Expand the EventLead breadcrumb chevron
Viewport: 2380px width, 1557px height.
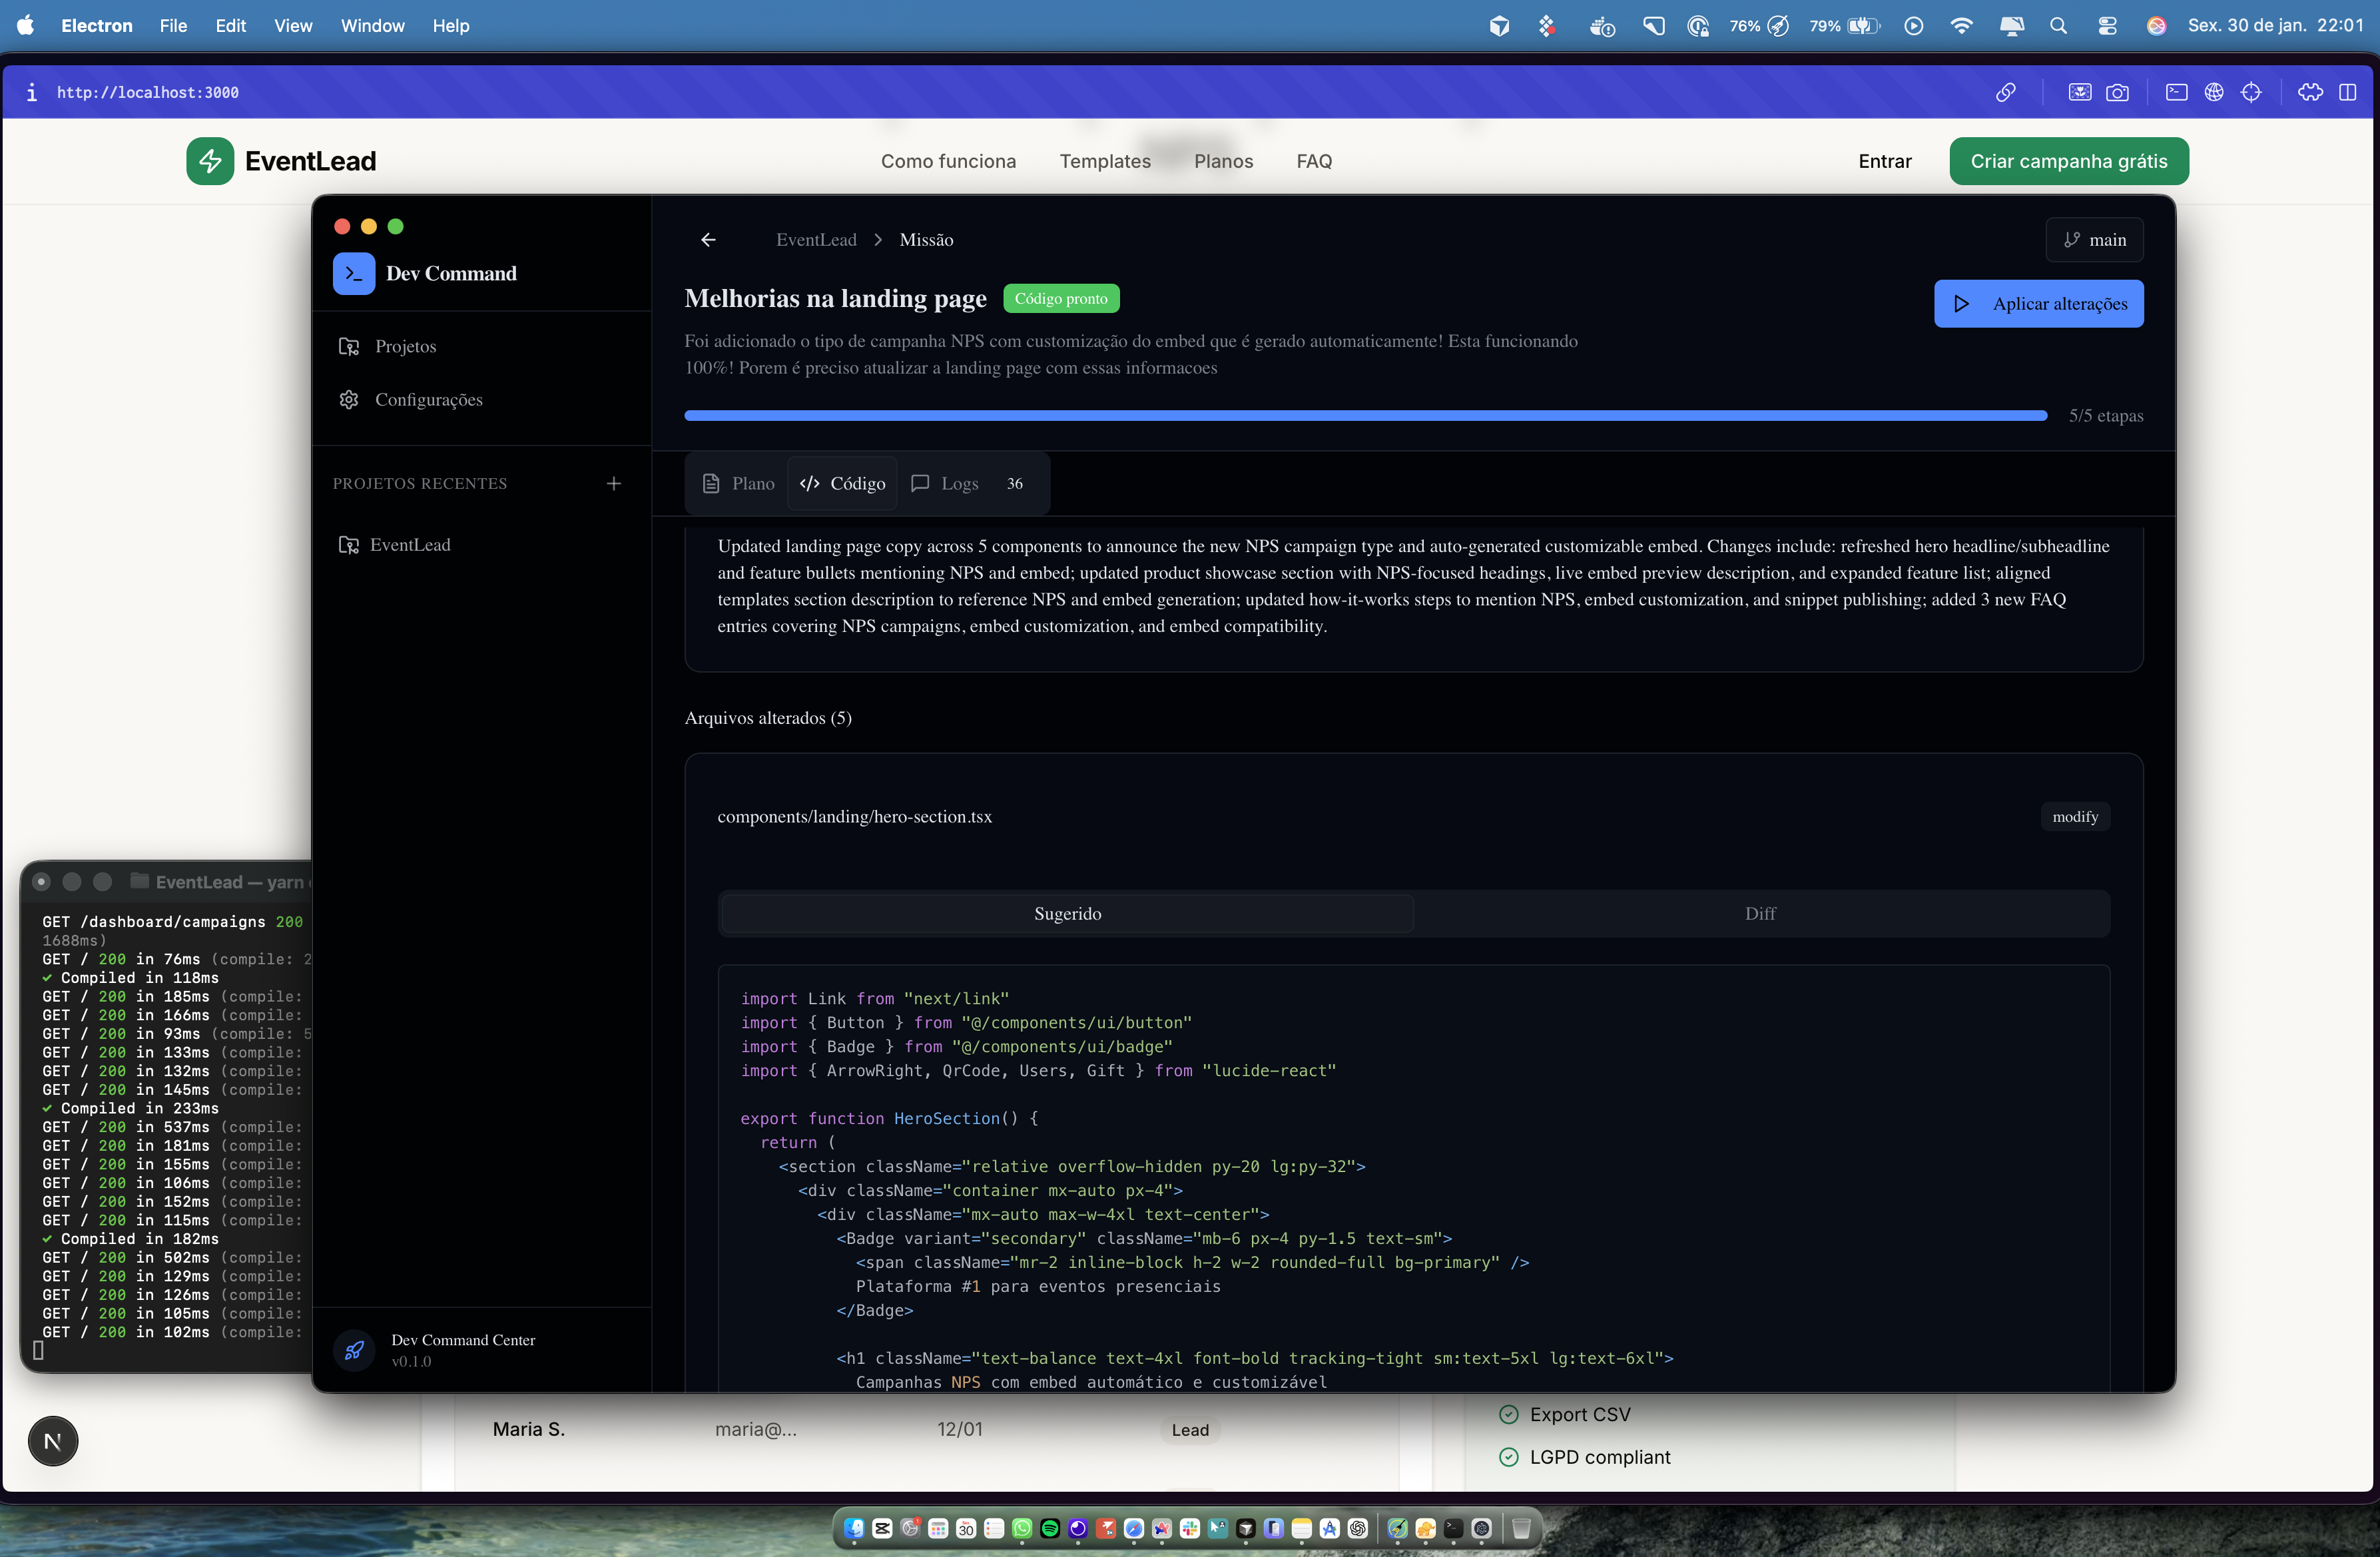pos(877,240)
